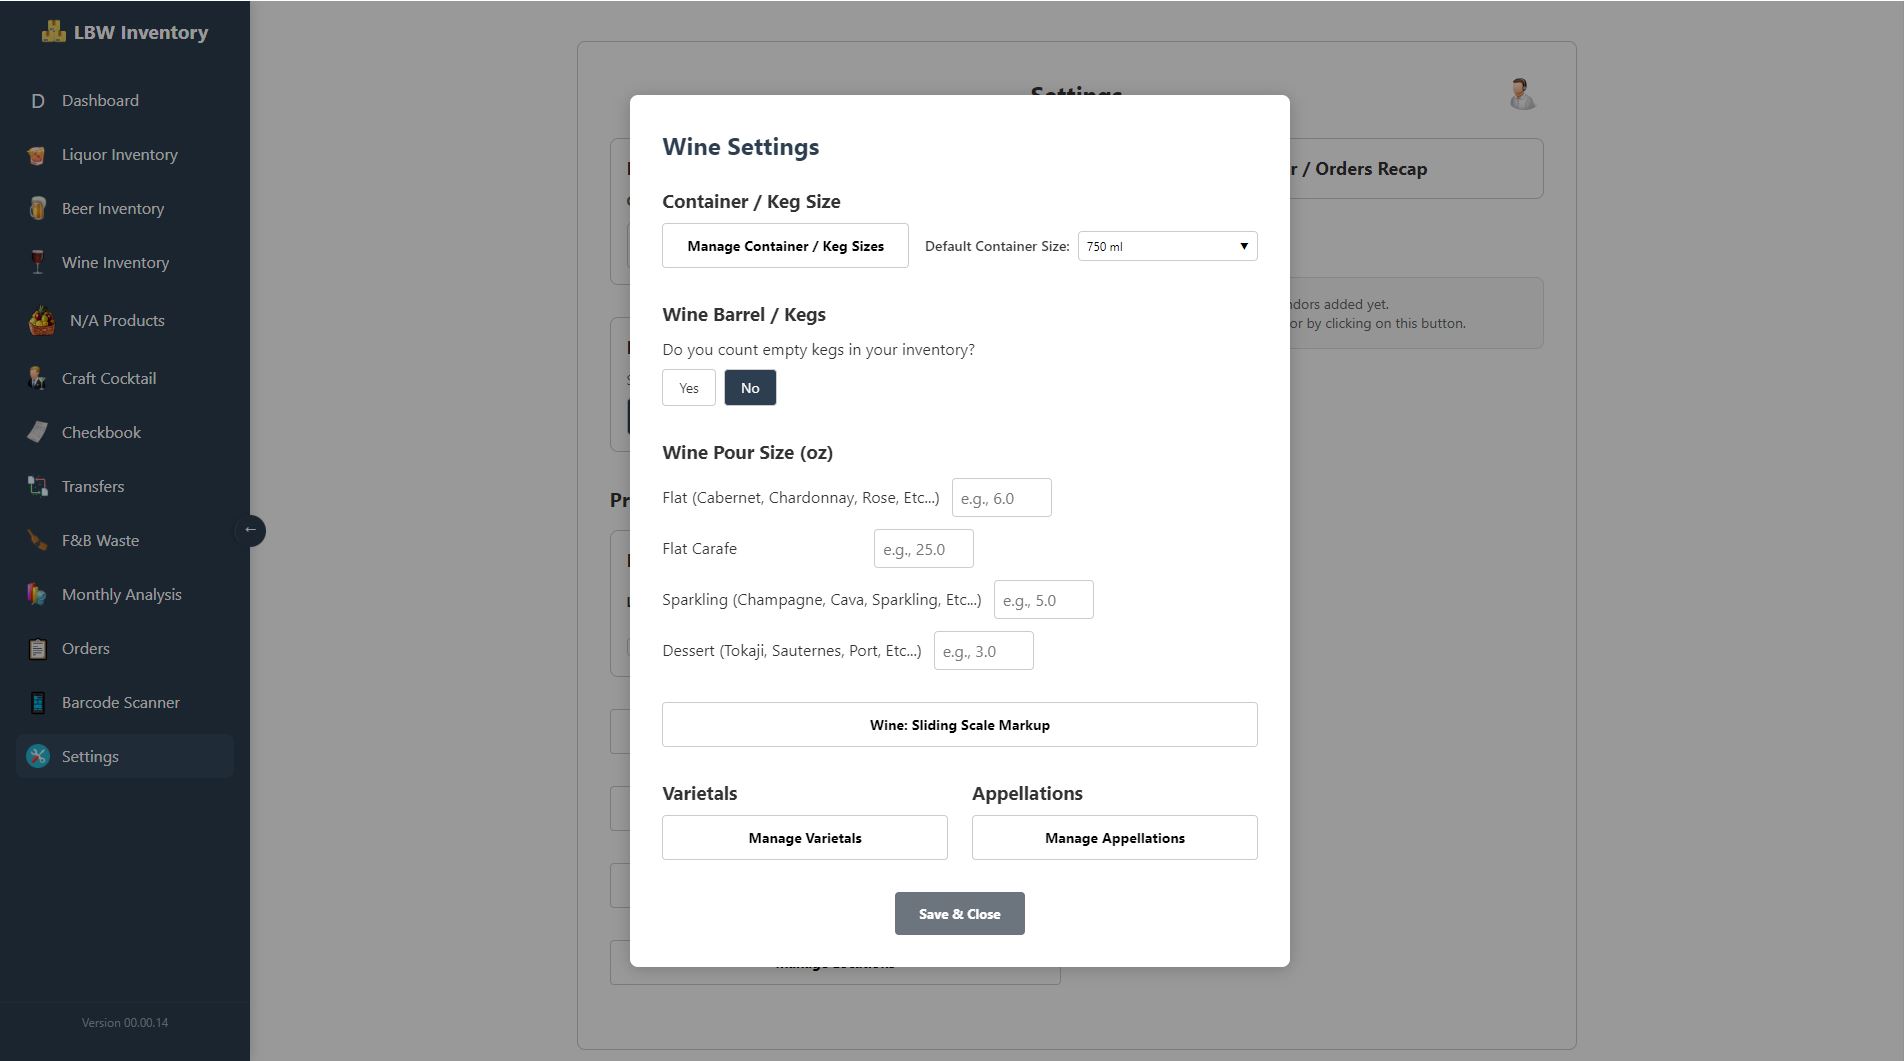Collapse the sidebar with the arrow button
This screenshot has width=1904, height=1061.
[x=250, y=530]
